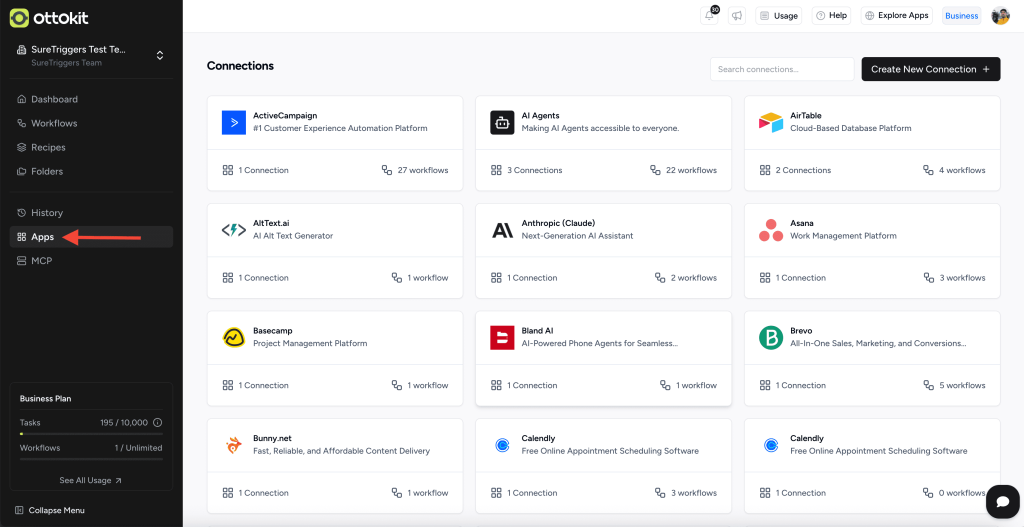Click the Search connections input field

[x=781, y=69]
